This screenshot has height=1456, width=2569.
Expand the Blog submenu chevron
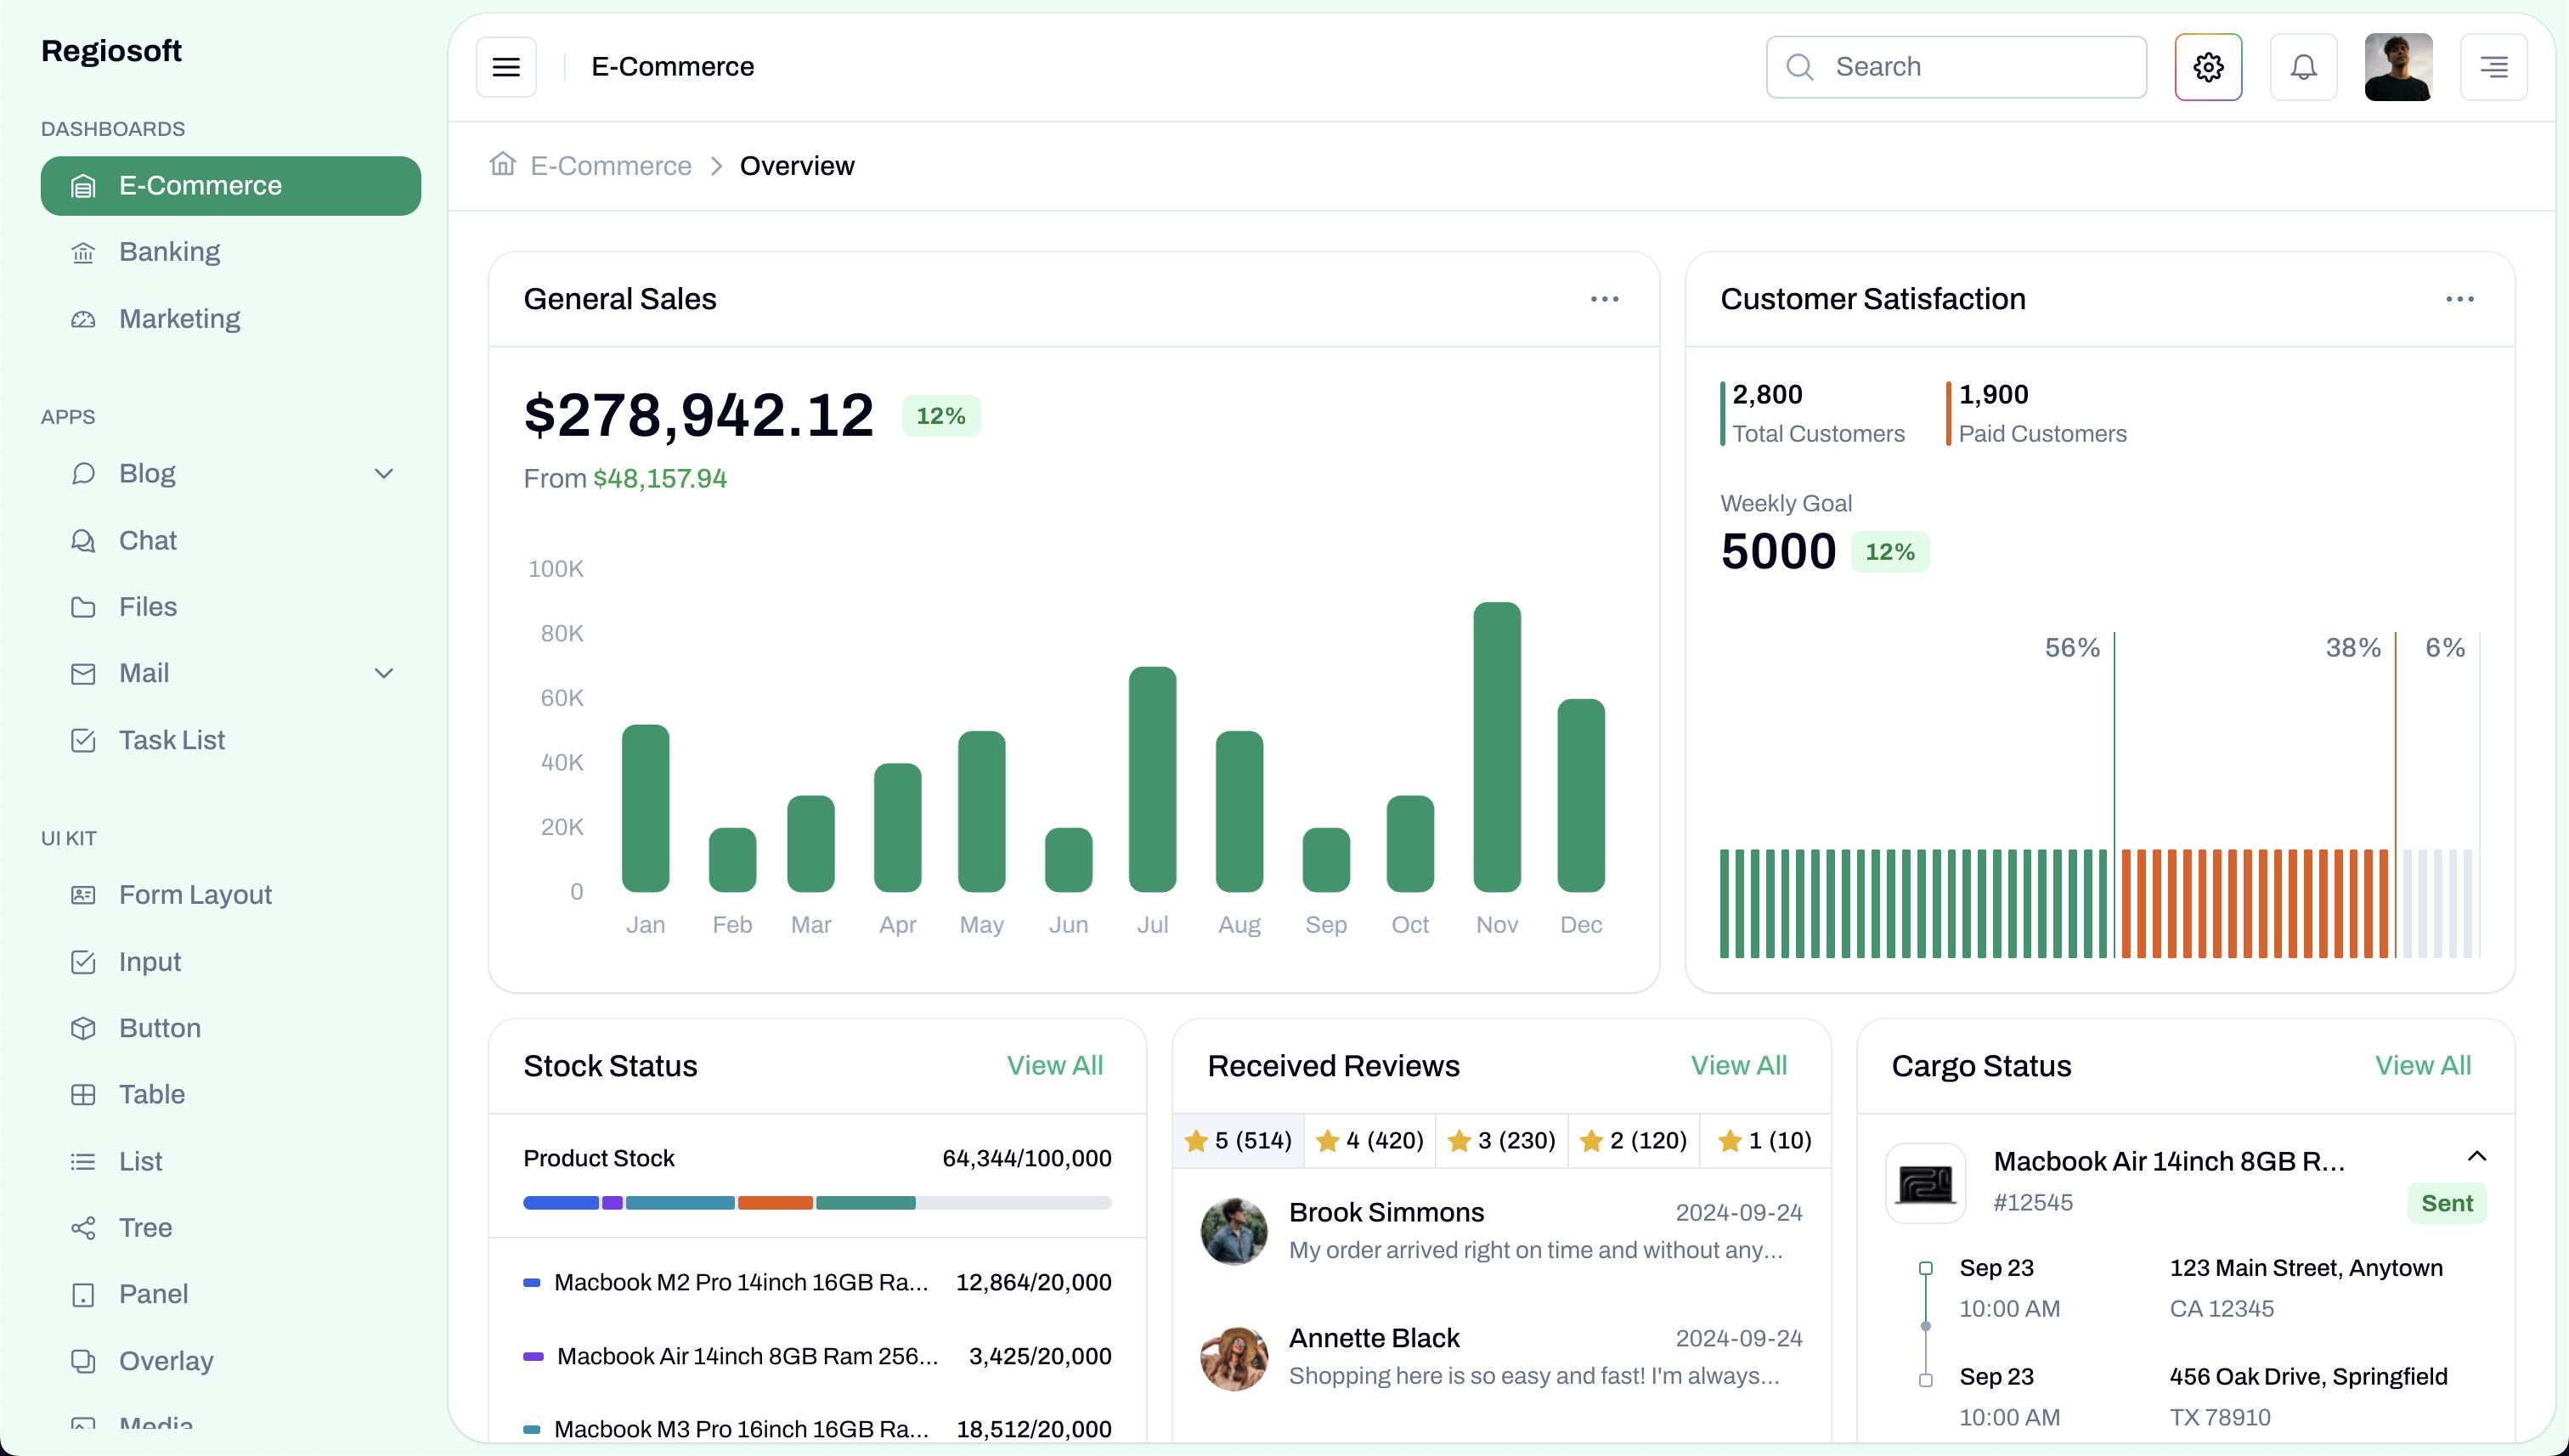tap(383, 473)
